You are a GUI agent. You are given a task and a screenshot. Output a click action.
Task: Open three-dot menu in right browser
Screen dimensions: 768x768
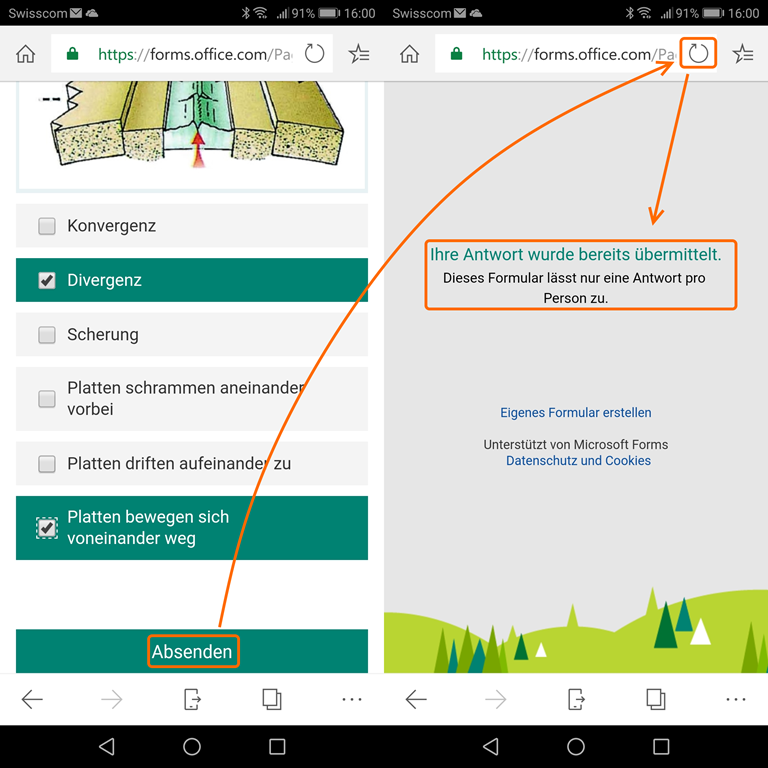click(736, 699)
